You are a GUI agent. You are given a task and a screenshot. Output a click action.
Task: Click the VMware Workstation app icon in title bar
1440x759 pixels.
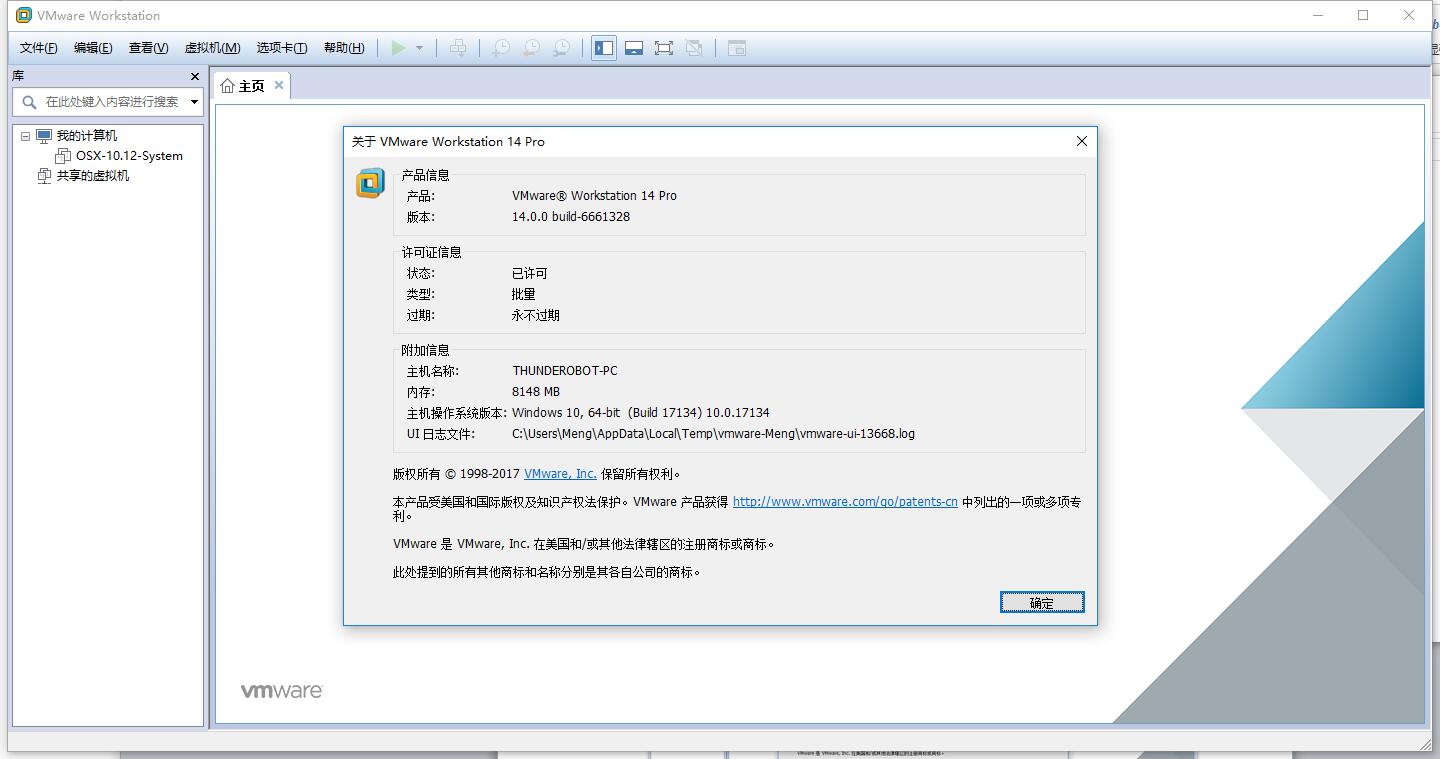coord(24,15)
